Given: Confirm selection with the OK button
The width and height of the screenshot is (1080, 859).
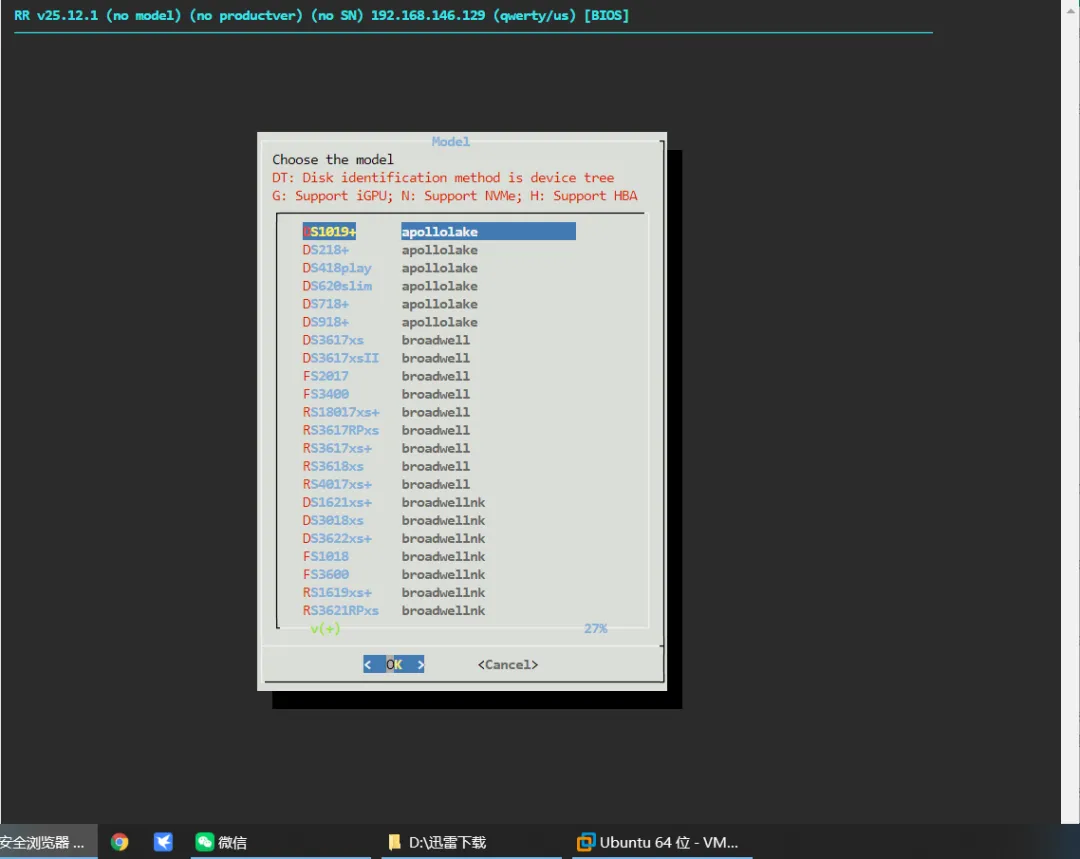Looking at the screenshot, I should [393, 664].
